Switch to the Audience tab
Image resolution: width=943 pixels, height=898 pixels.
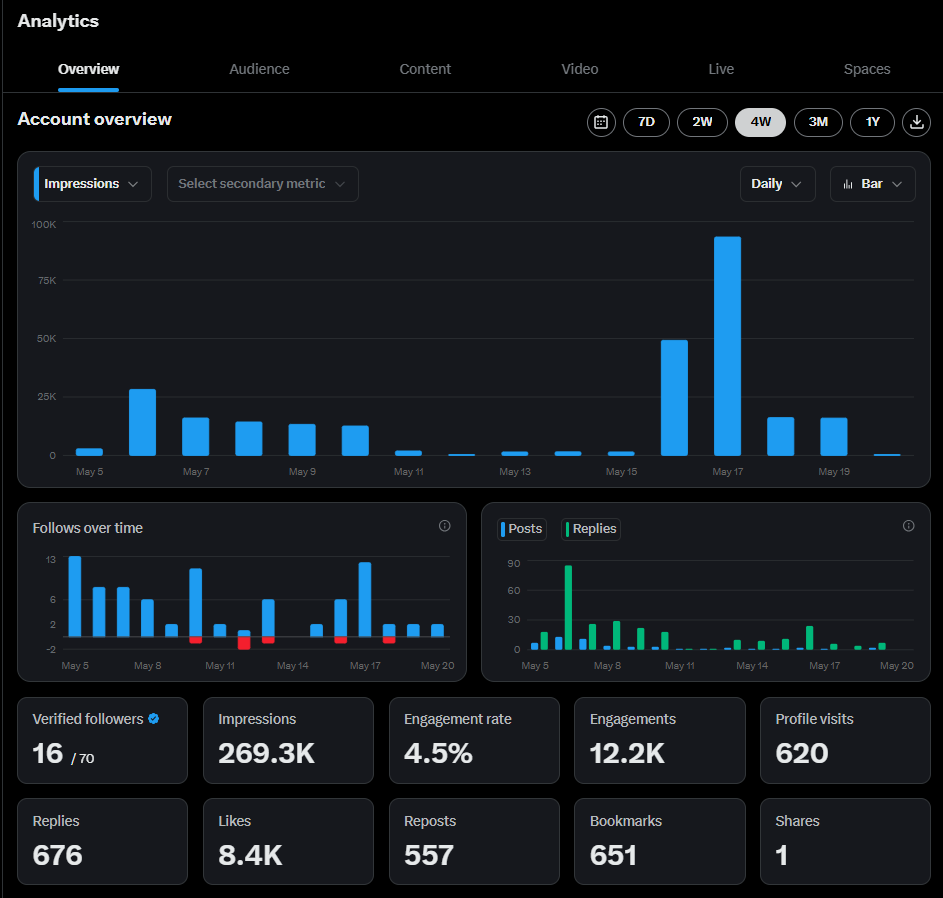(x=259, y=69)
